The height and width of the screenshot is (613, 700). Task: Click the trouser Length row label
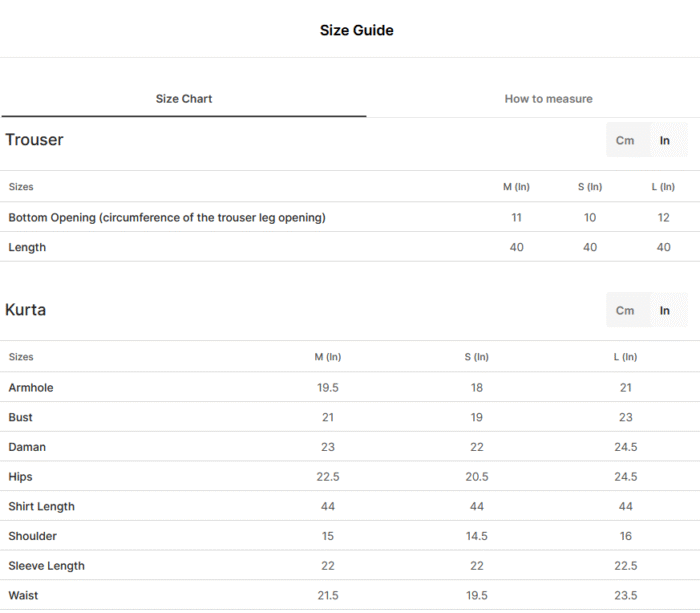(x=27, y=247)
